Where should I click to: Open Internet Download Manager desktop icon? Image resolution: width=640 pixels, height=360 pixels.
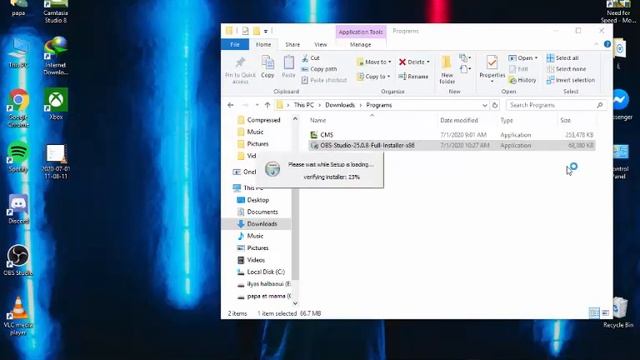(56, 56)
